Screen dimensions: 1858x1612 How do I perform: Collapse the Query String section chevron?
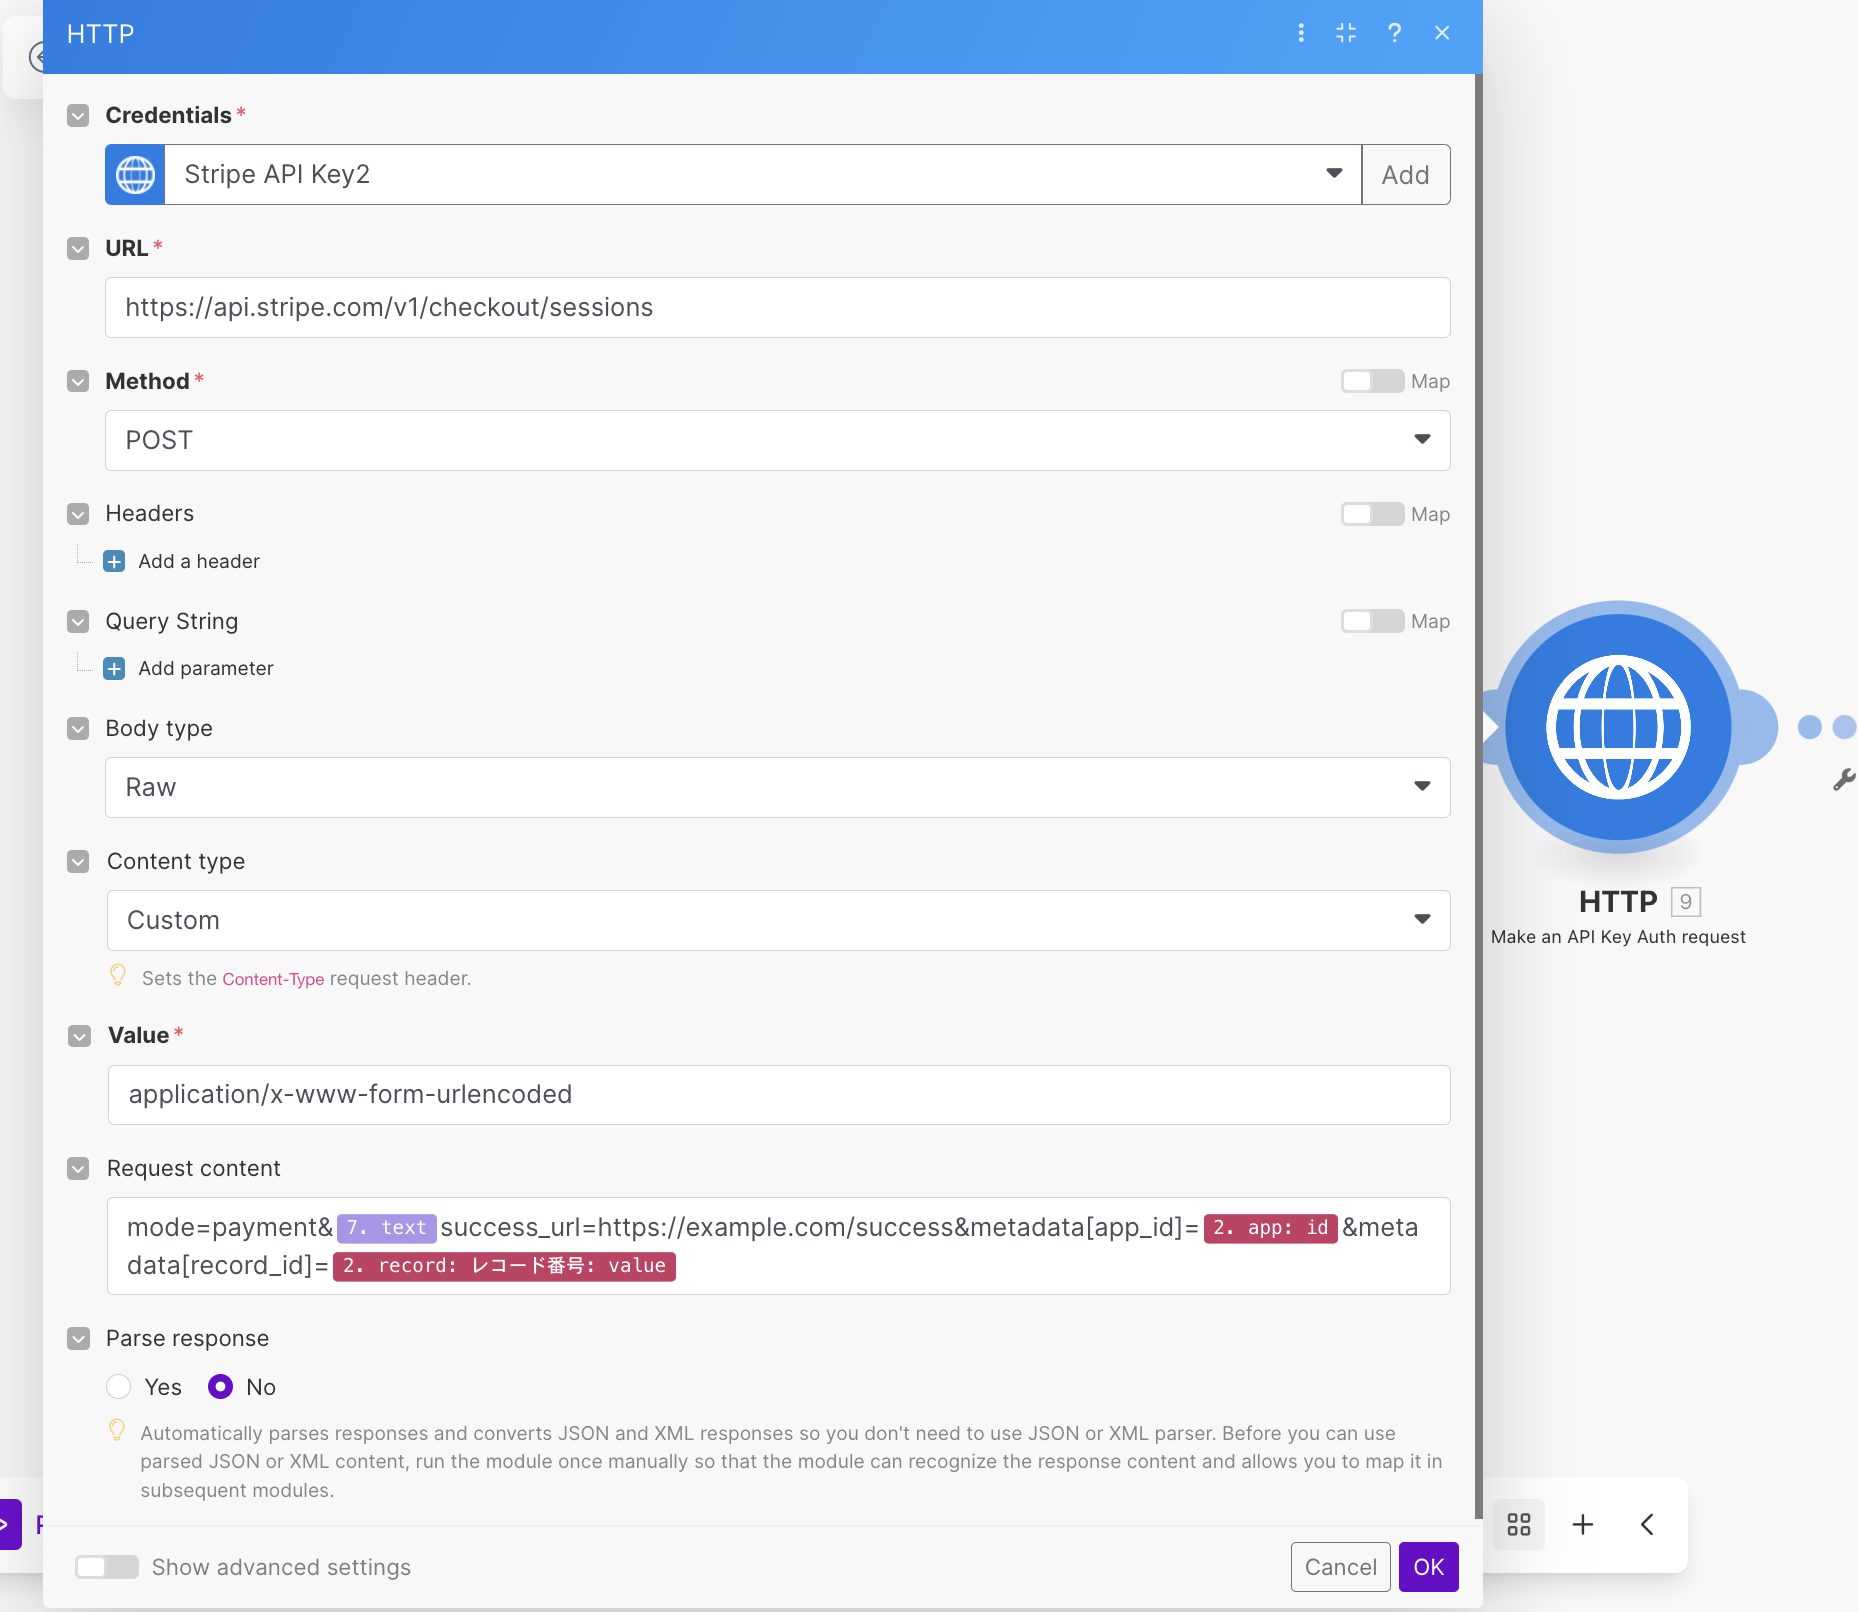(78, 622)
